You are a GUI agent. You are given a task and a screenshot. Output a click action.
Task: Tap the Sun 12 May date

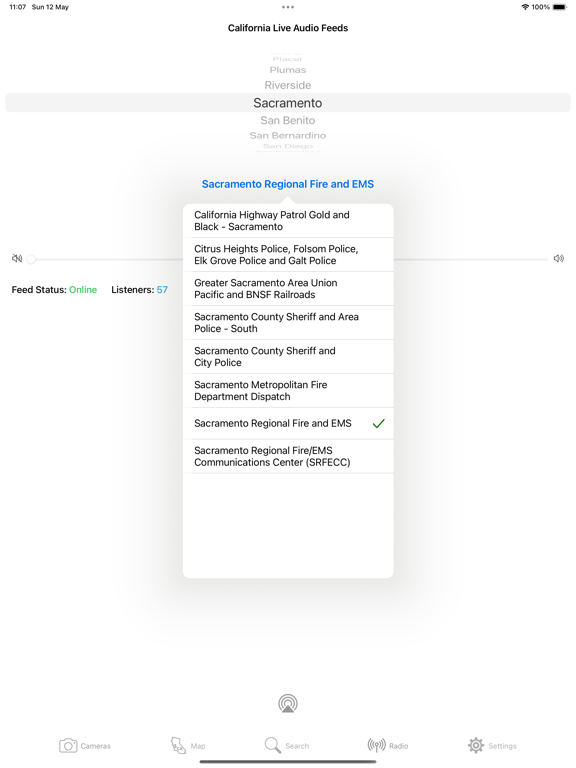(50, 7)
